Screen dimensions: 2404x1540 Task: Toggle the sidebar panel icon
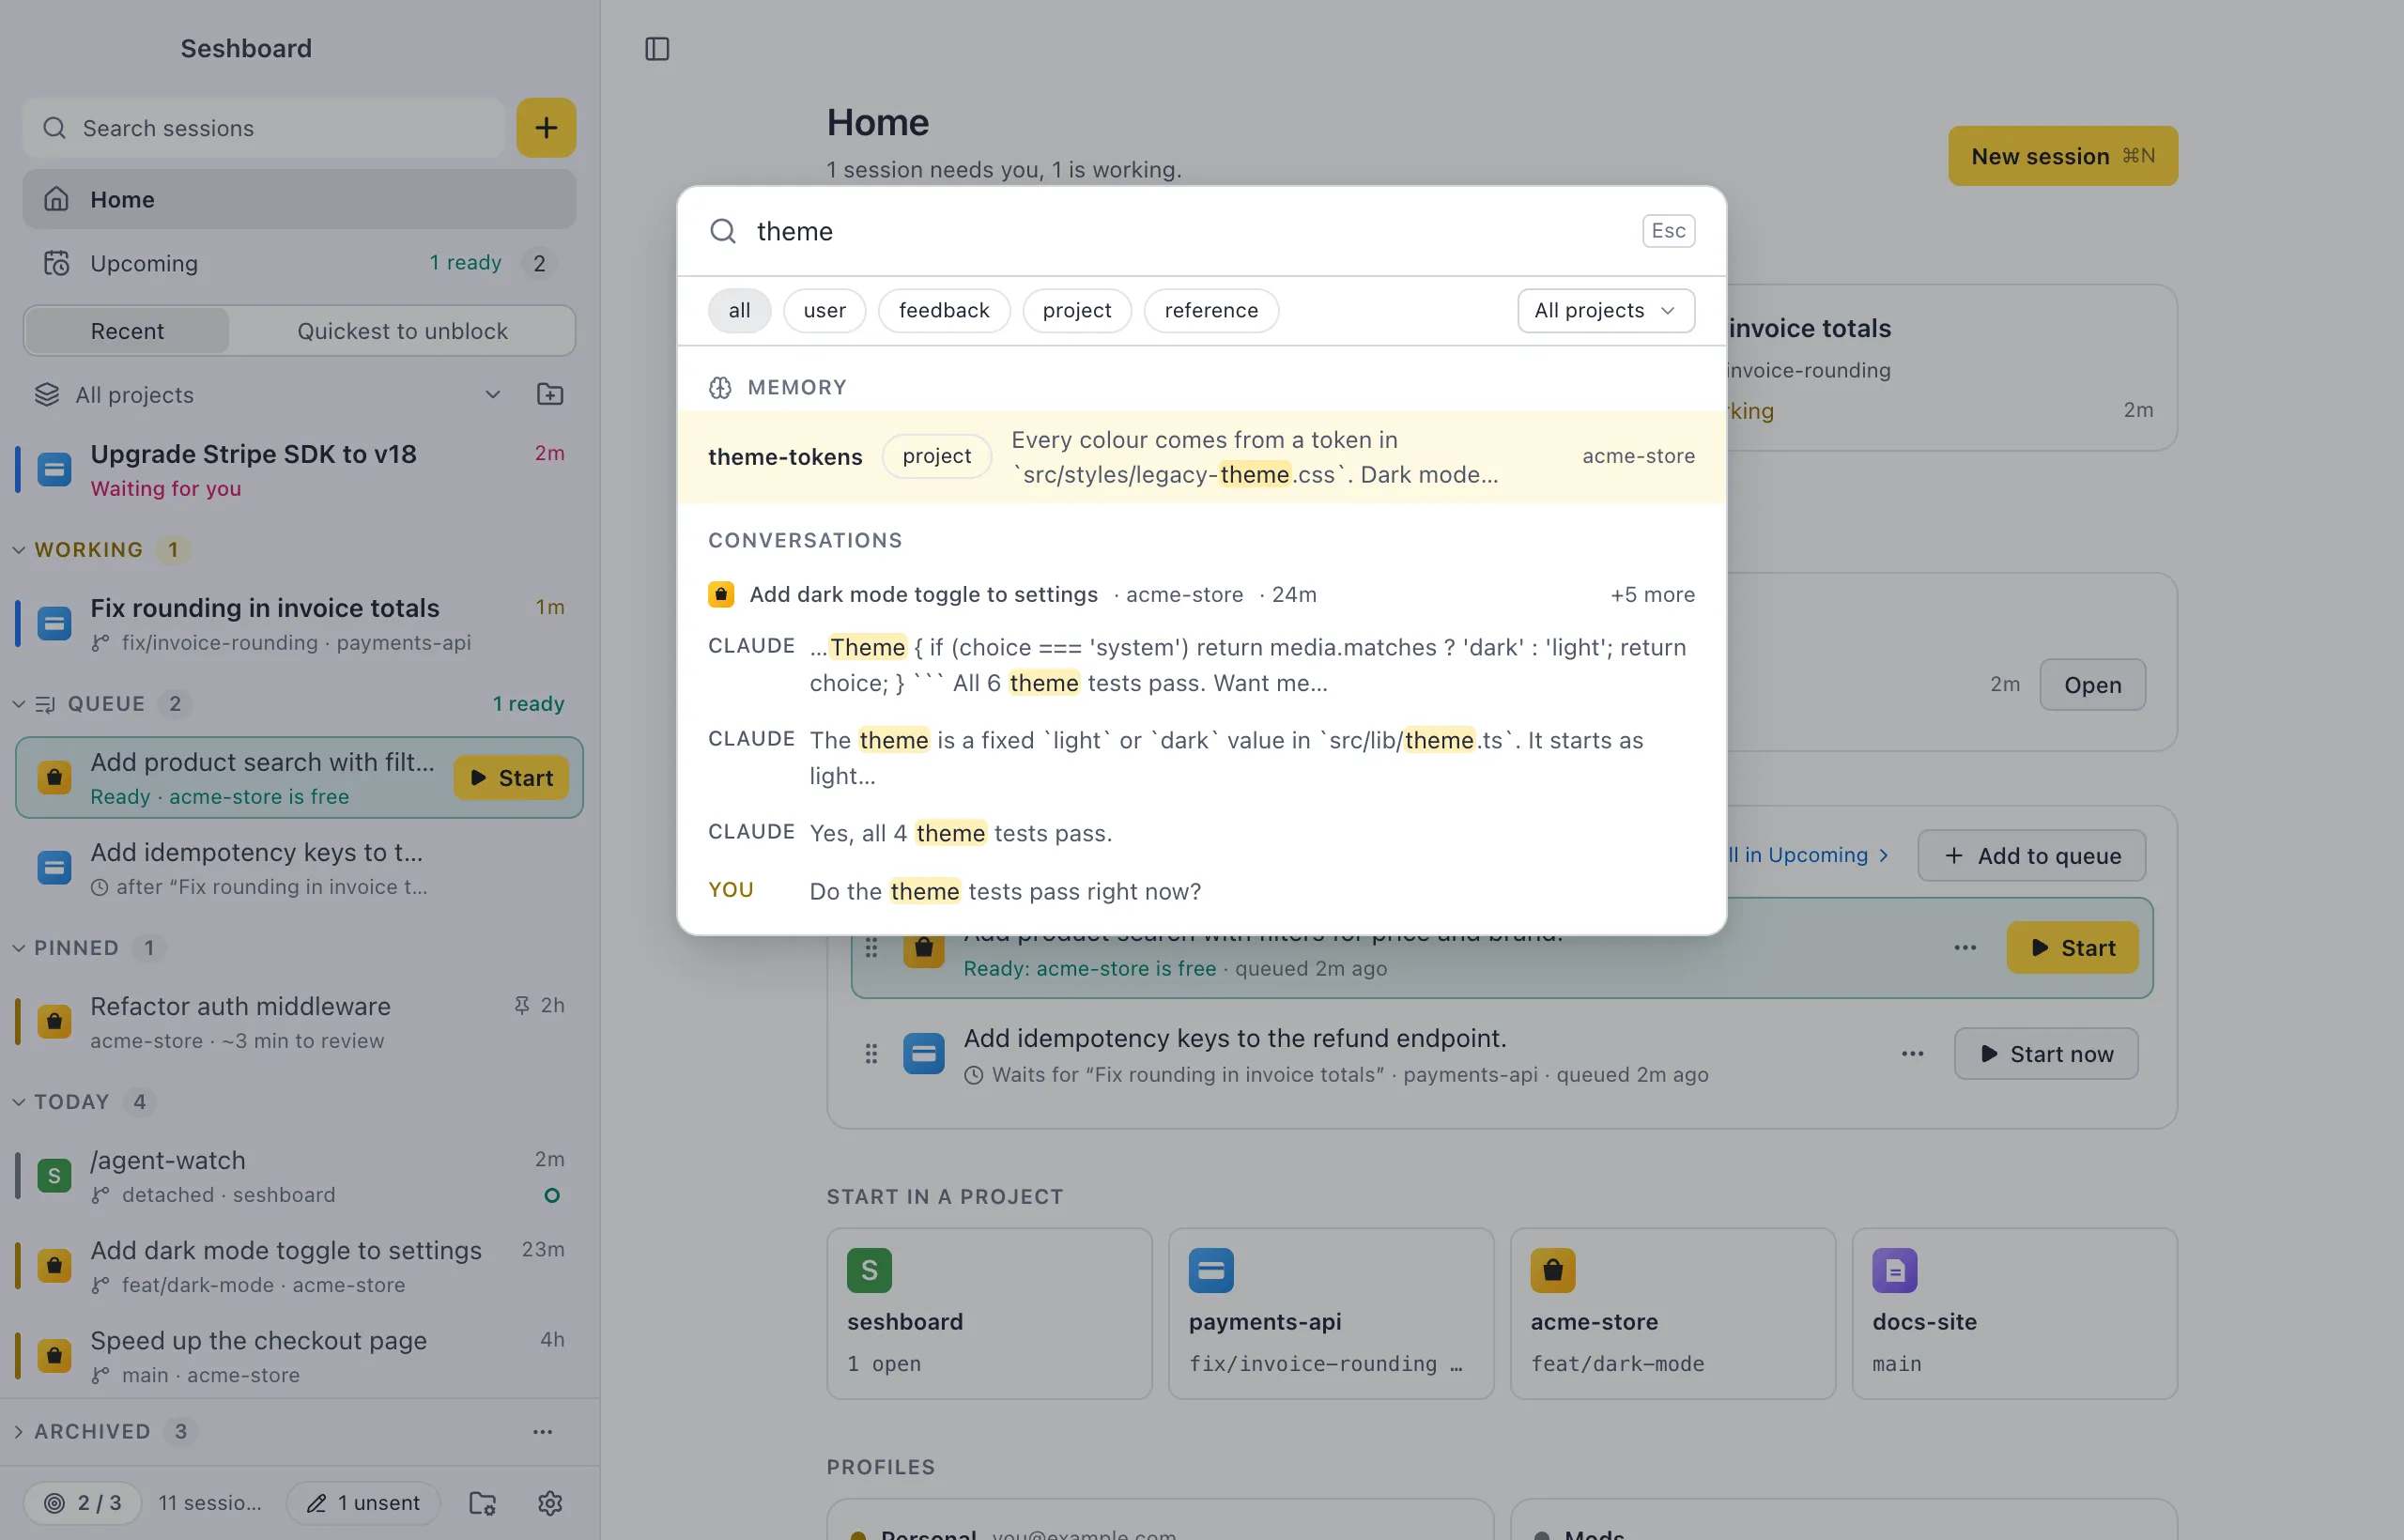[657, 49]
